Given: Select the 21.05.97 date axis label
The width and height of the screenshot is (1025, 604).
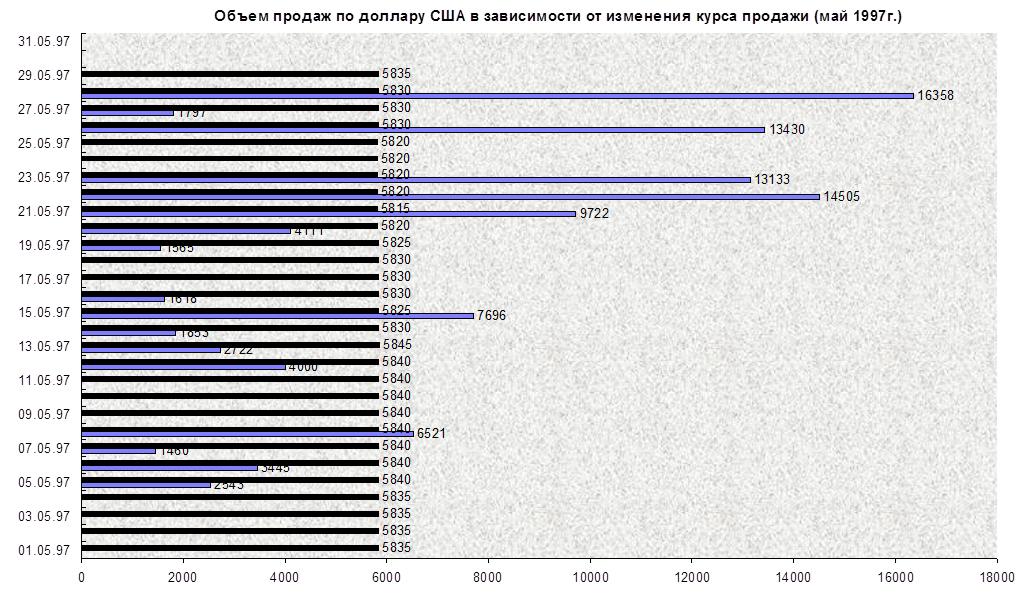Looking at the screenshot, I should 44,210.
